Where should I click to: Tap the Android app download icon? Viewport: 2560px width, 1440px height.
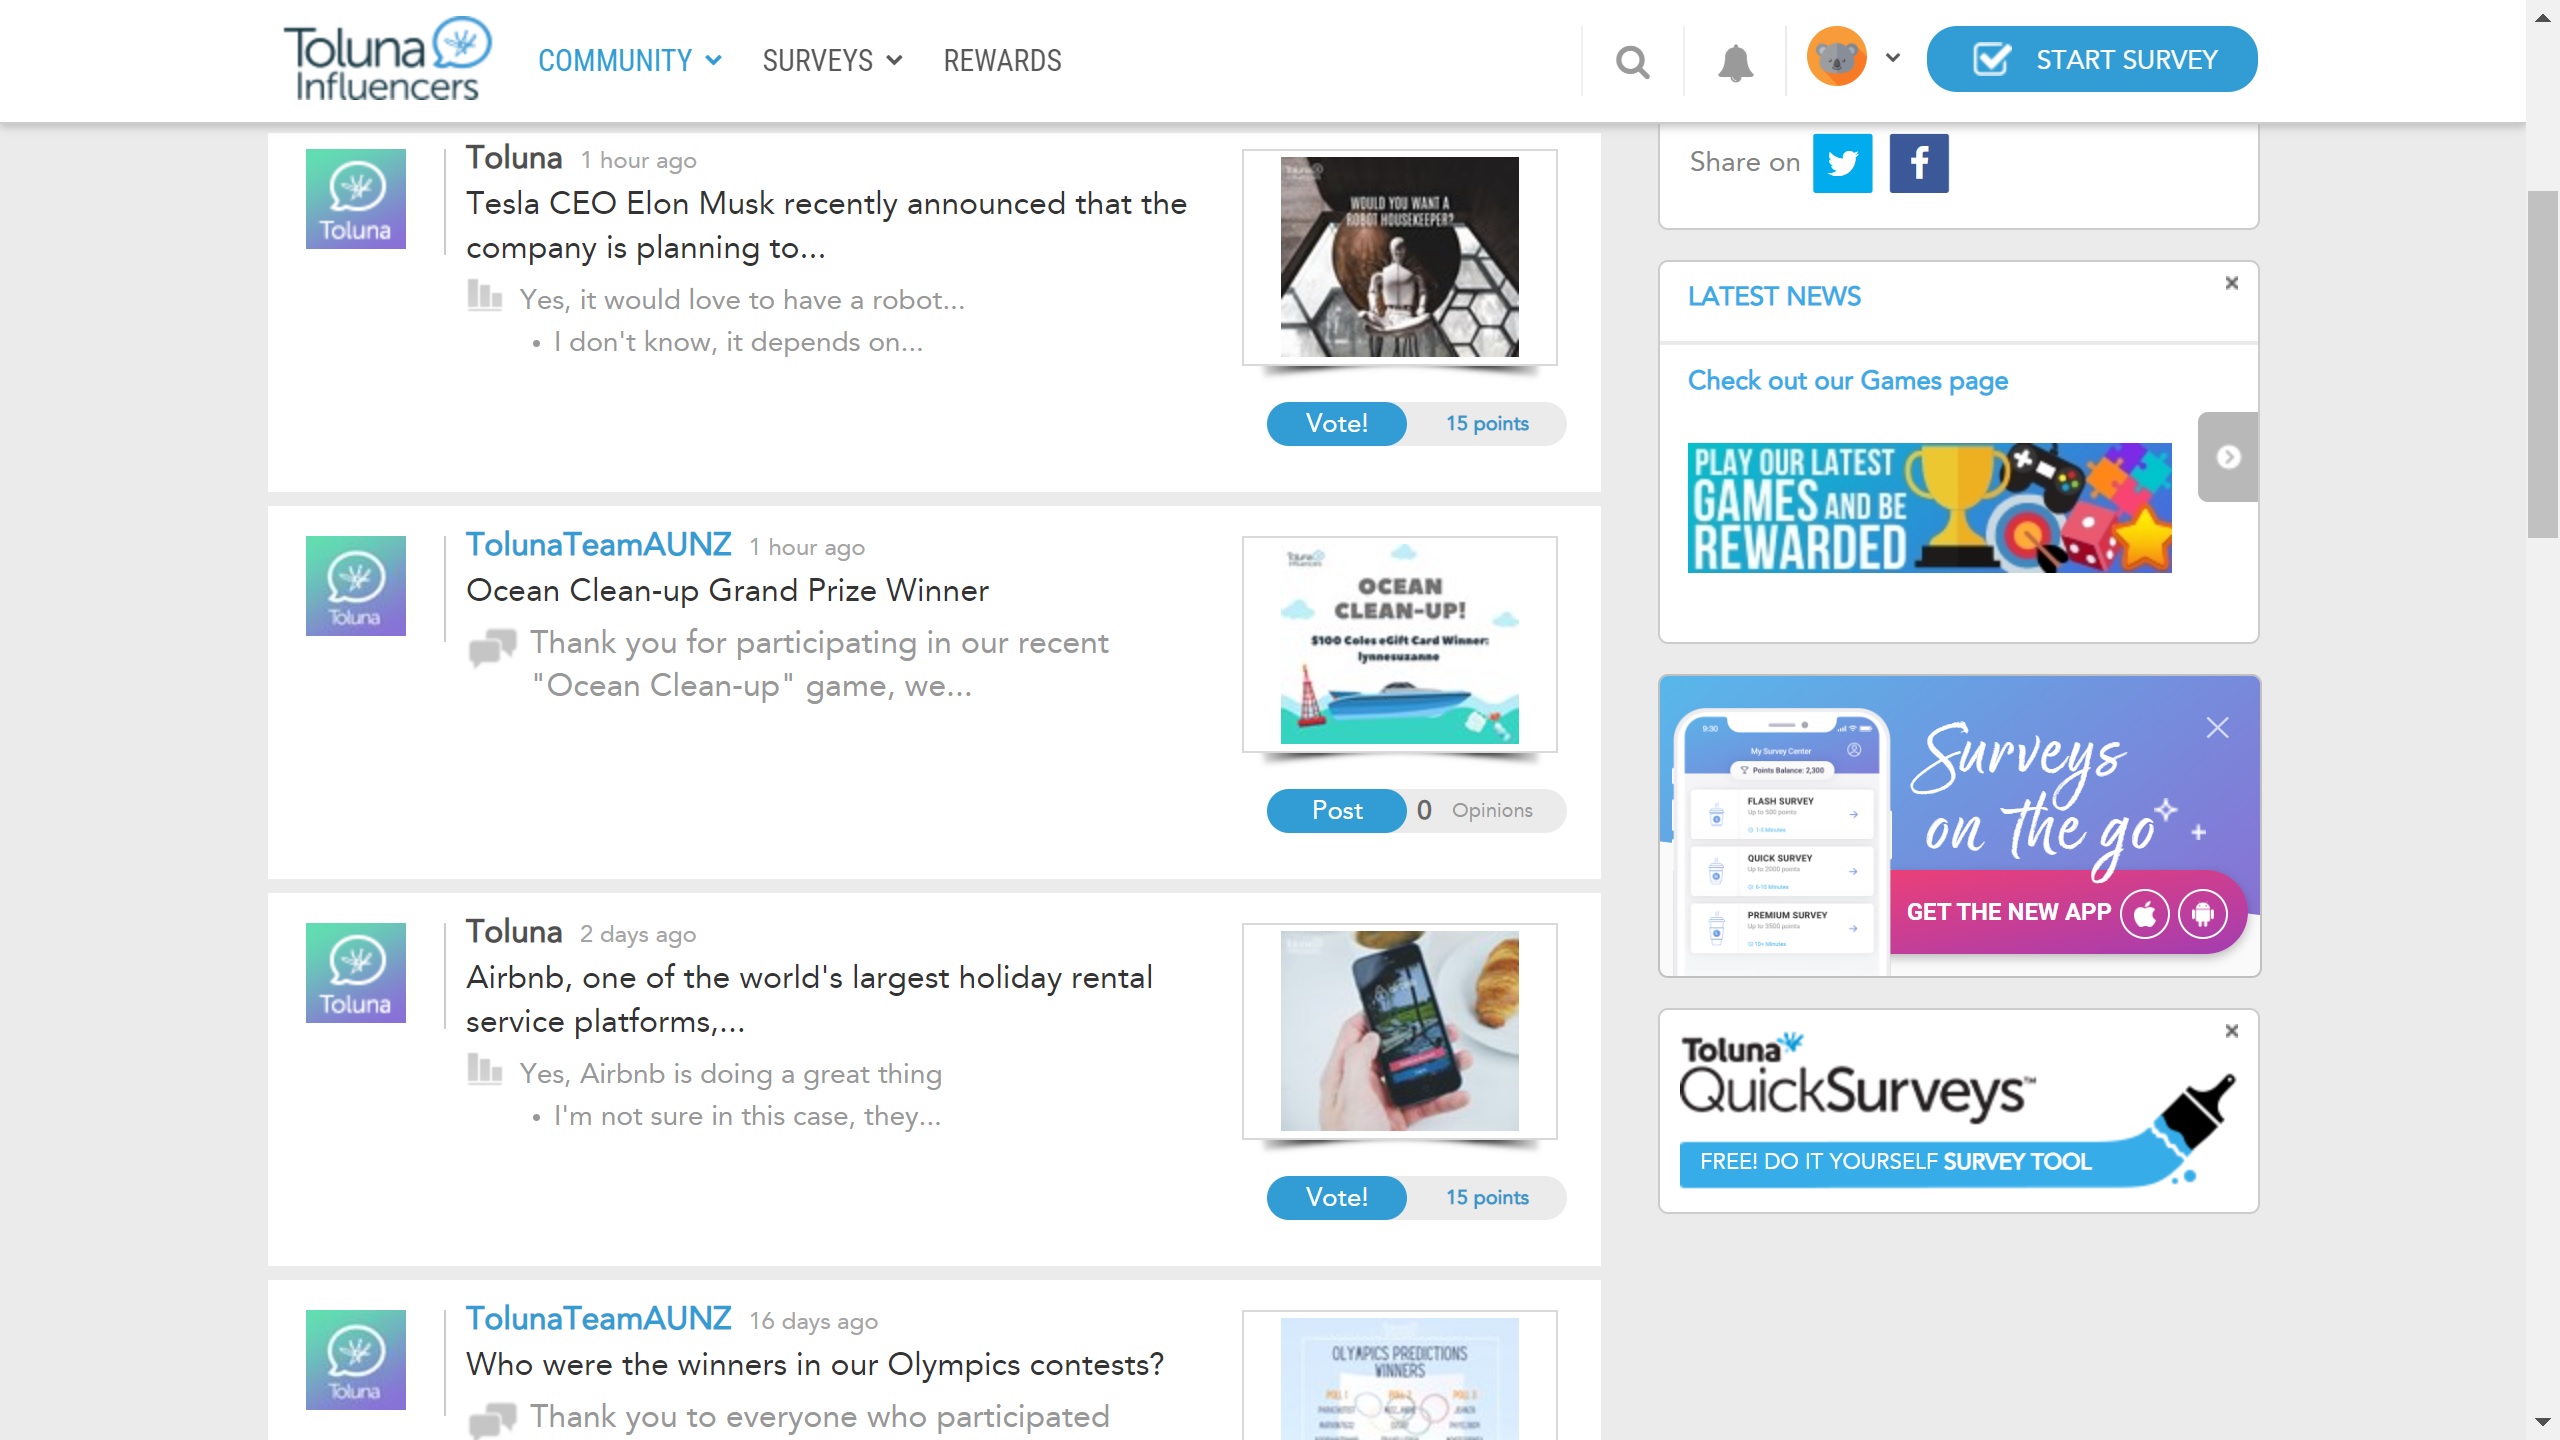[x=2203, y=913]
